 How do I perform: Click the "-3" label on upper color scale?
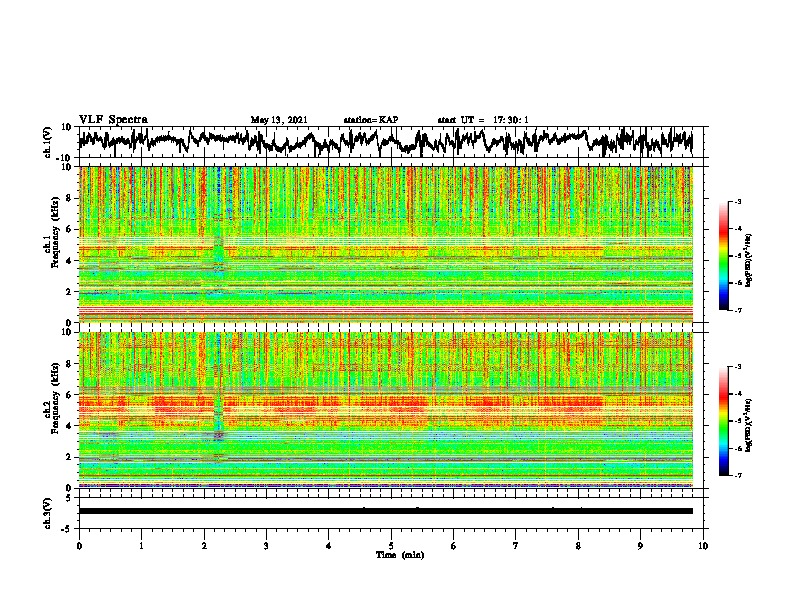(738, 202)
